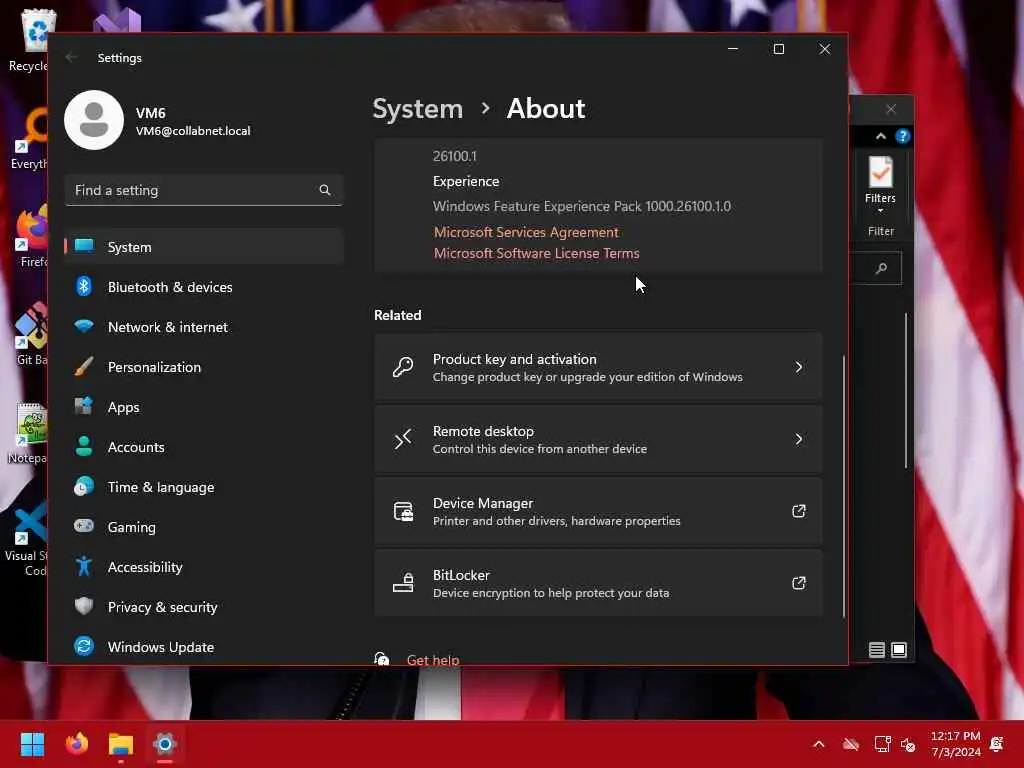Open Microsoft Software License Terms link

536,253
